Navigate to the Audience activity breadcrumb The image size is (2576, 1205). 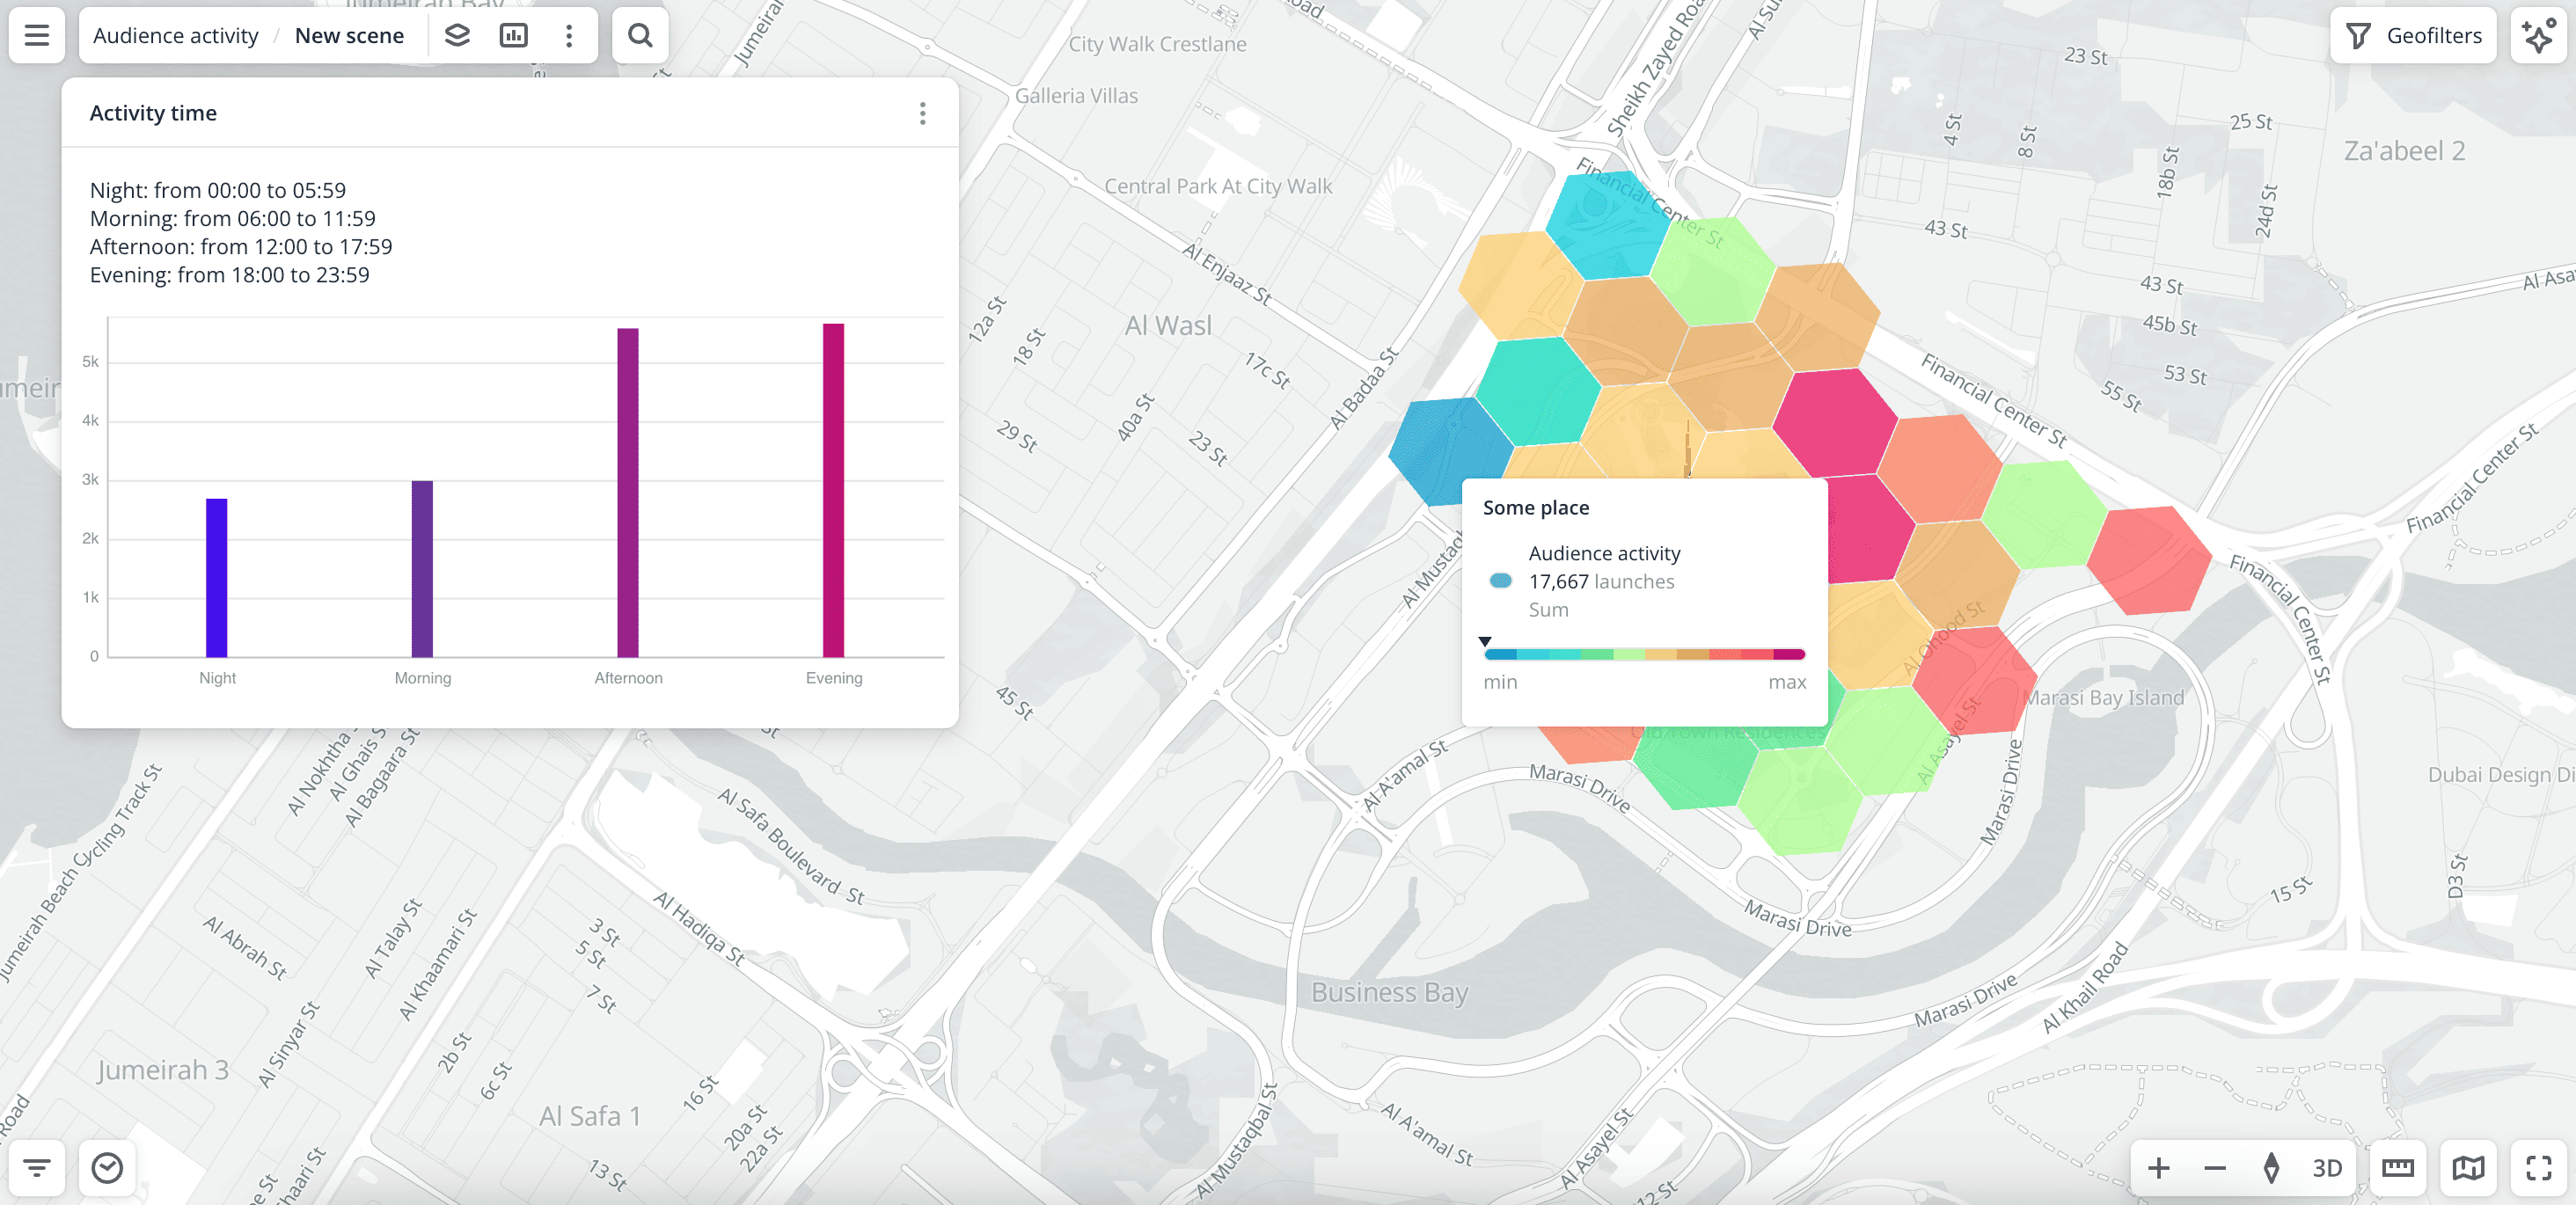point(175,35)
